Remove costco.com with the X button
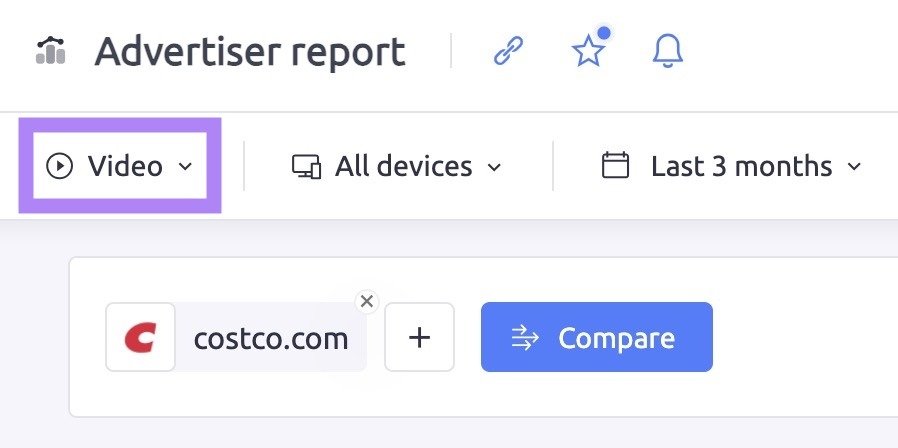Image resolution: width=898 pixels, height=448 pixels. pyautogui.click(x=367, y=301)
